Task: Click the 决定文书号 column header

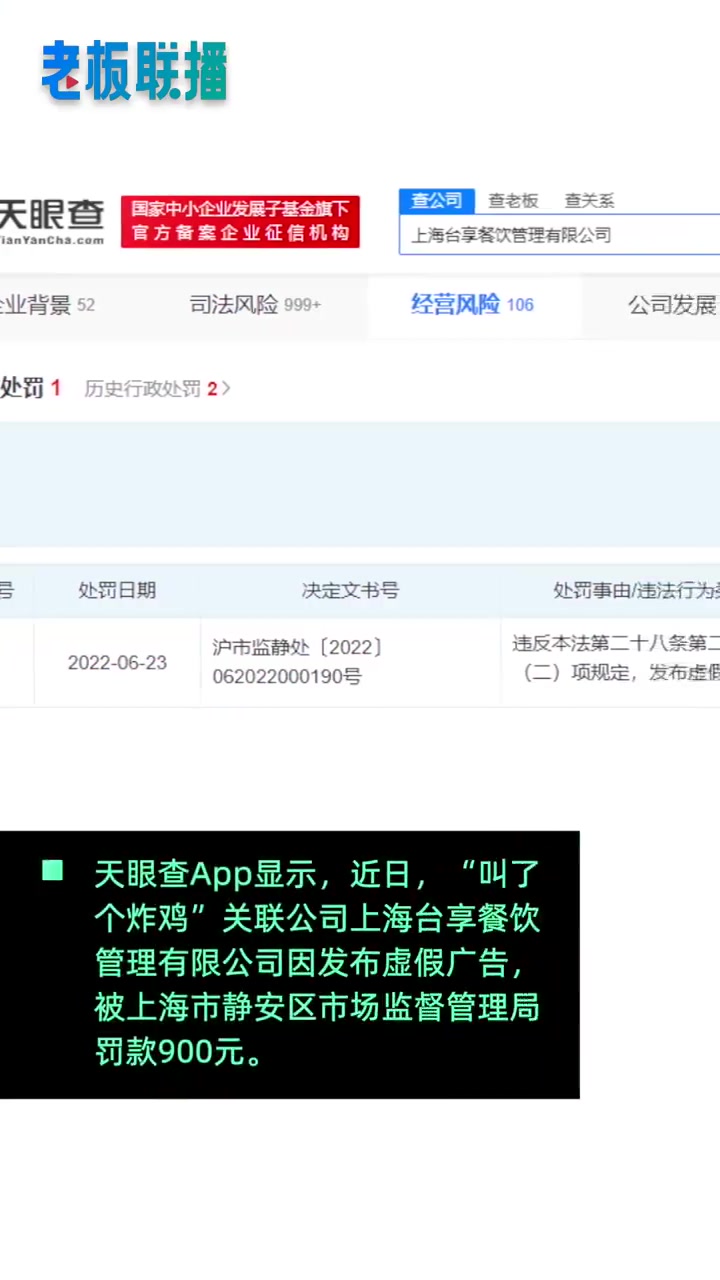Action: (350, 590)
